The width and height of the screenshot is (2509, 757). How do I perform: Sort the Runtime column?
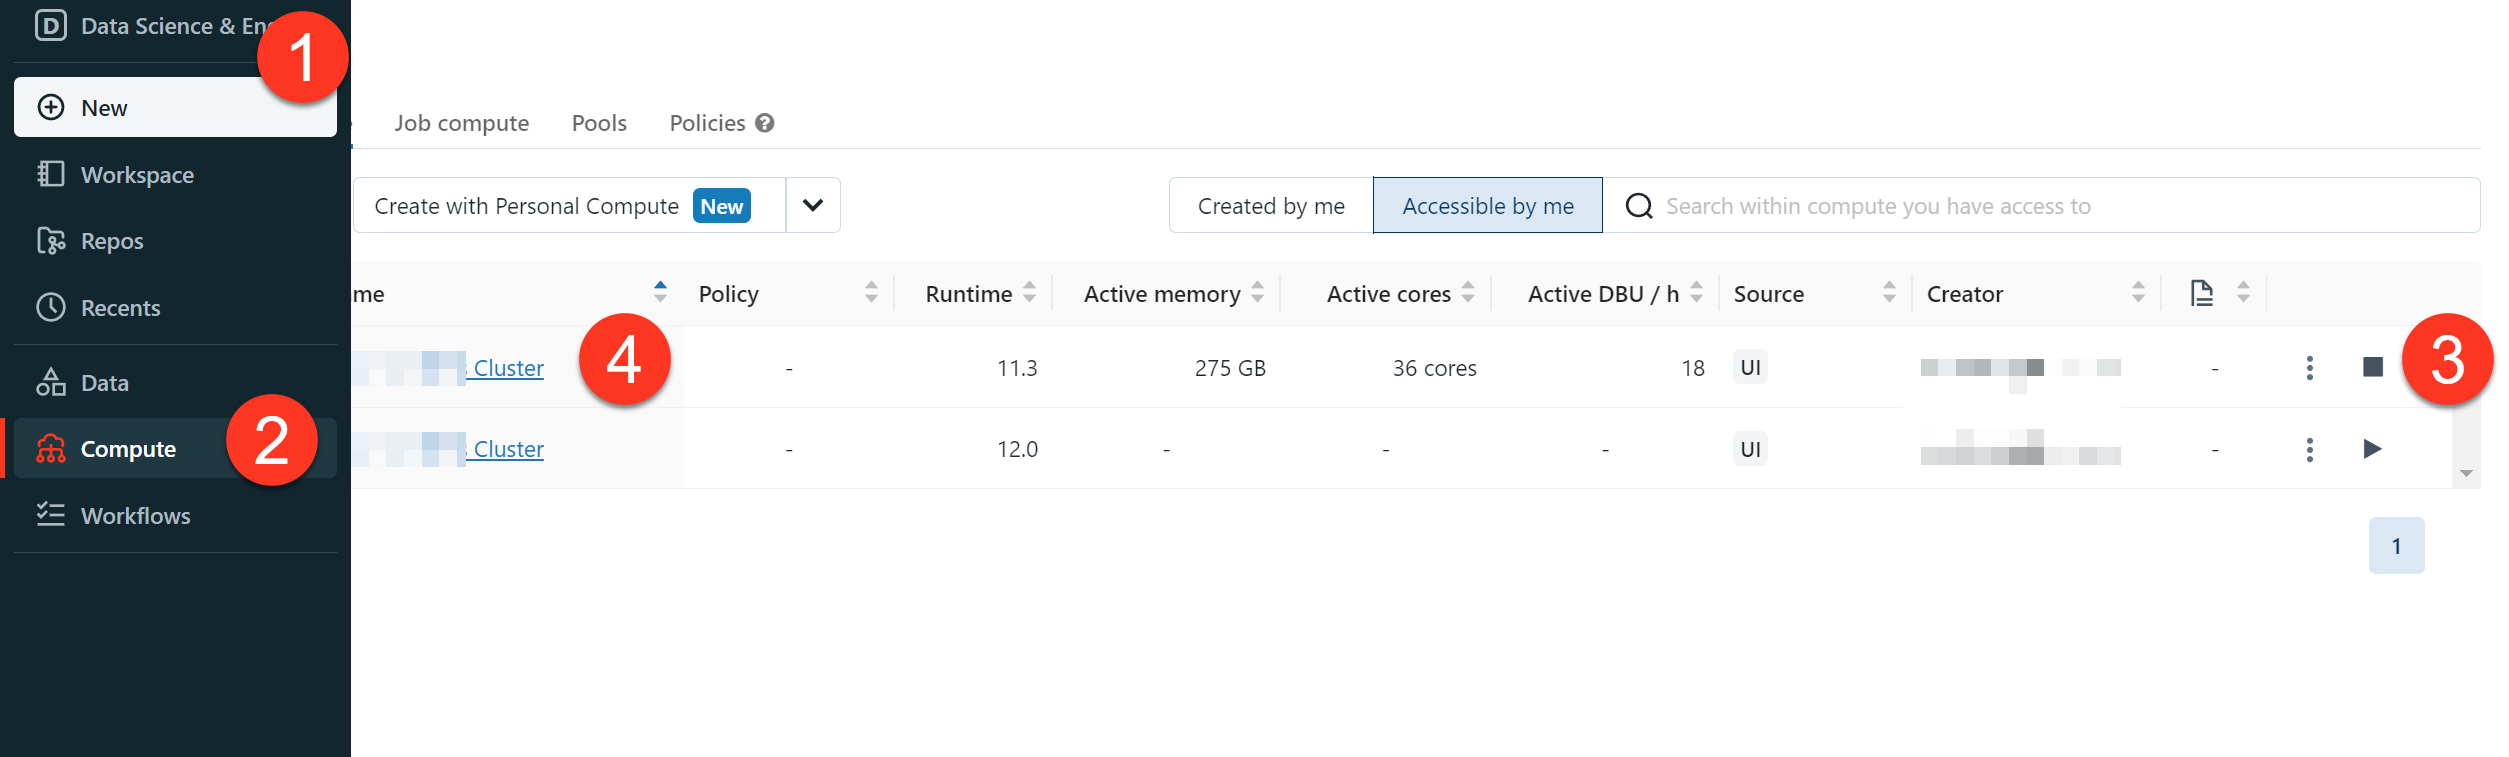tap(1030, 292)
